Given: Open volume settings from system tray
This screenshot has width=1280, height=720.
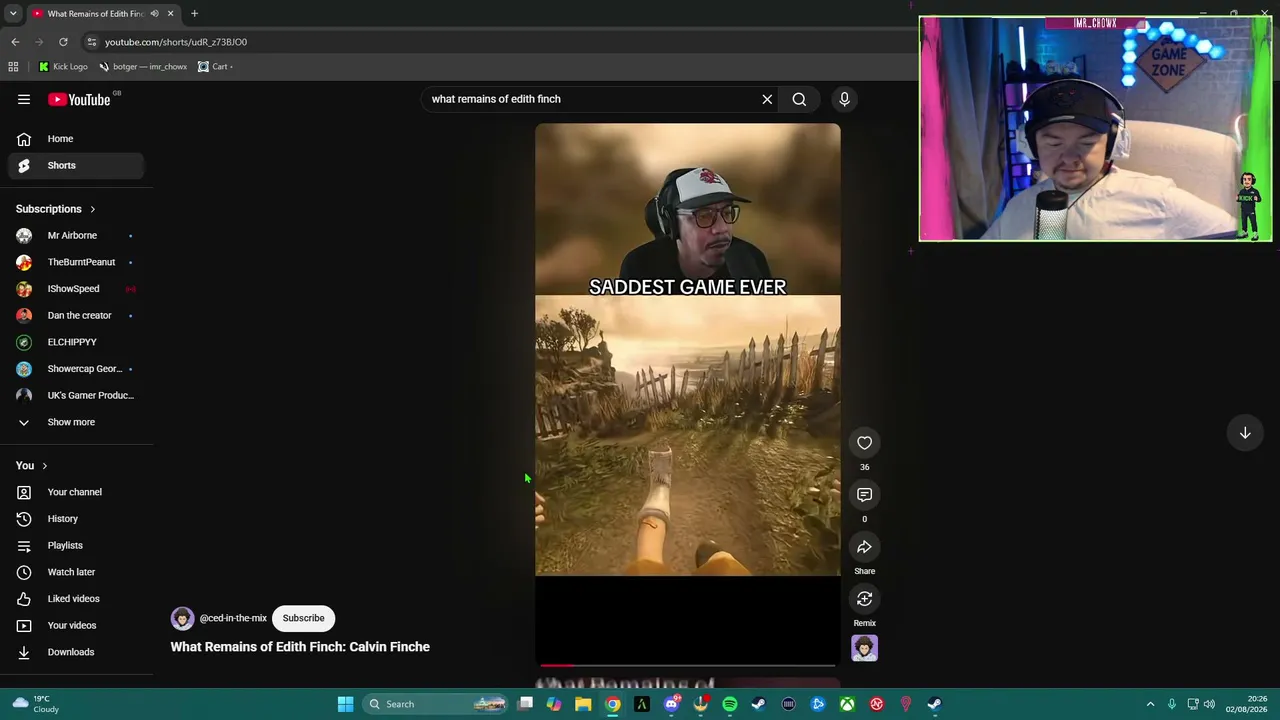Looking at the screenshot, I should coord(1209,704).
